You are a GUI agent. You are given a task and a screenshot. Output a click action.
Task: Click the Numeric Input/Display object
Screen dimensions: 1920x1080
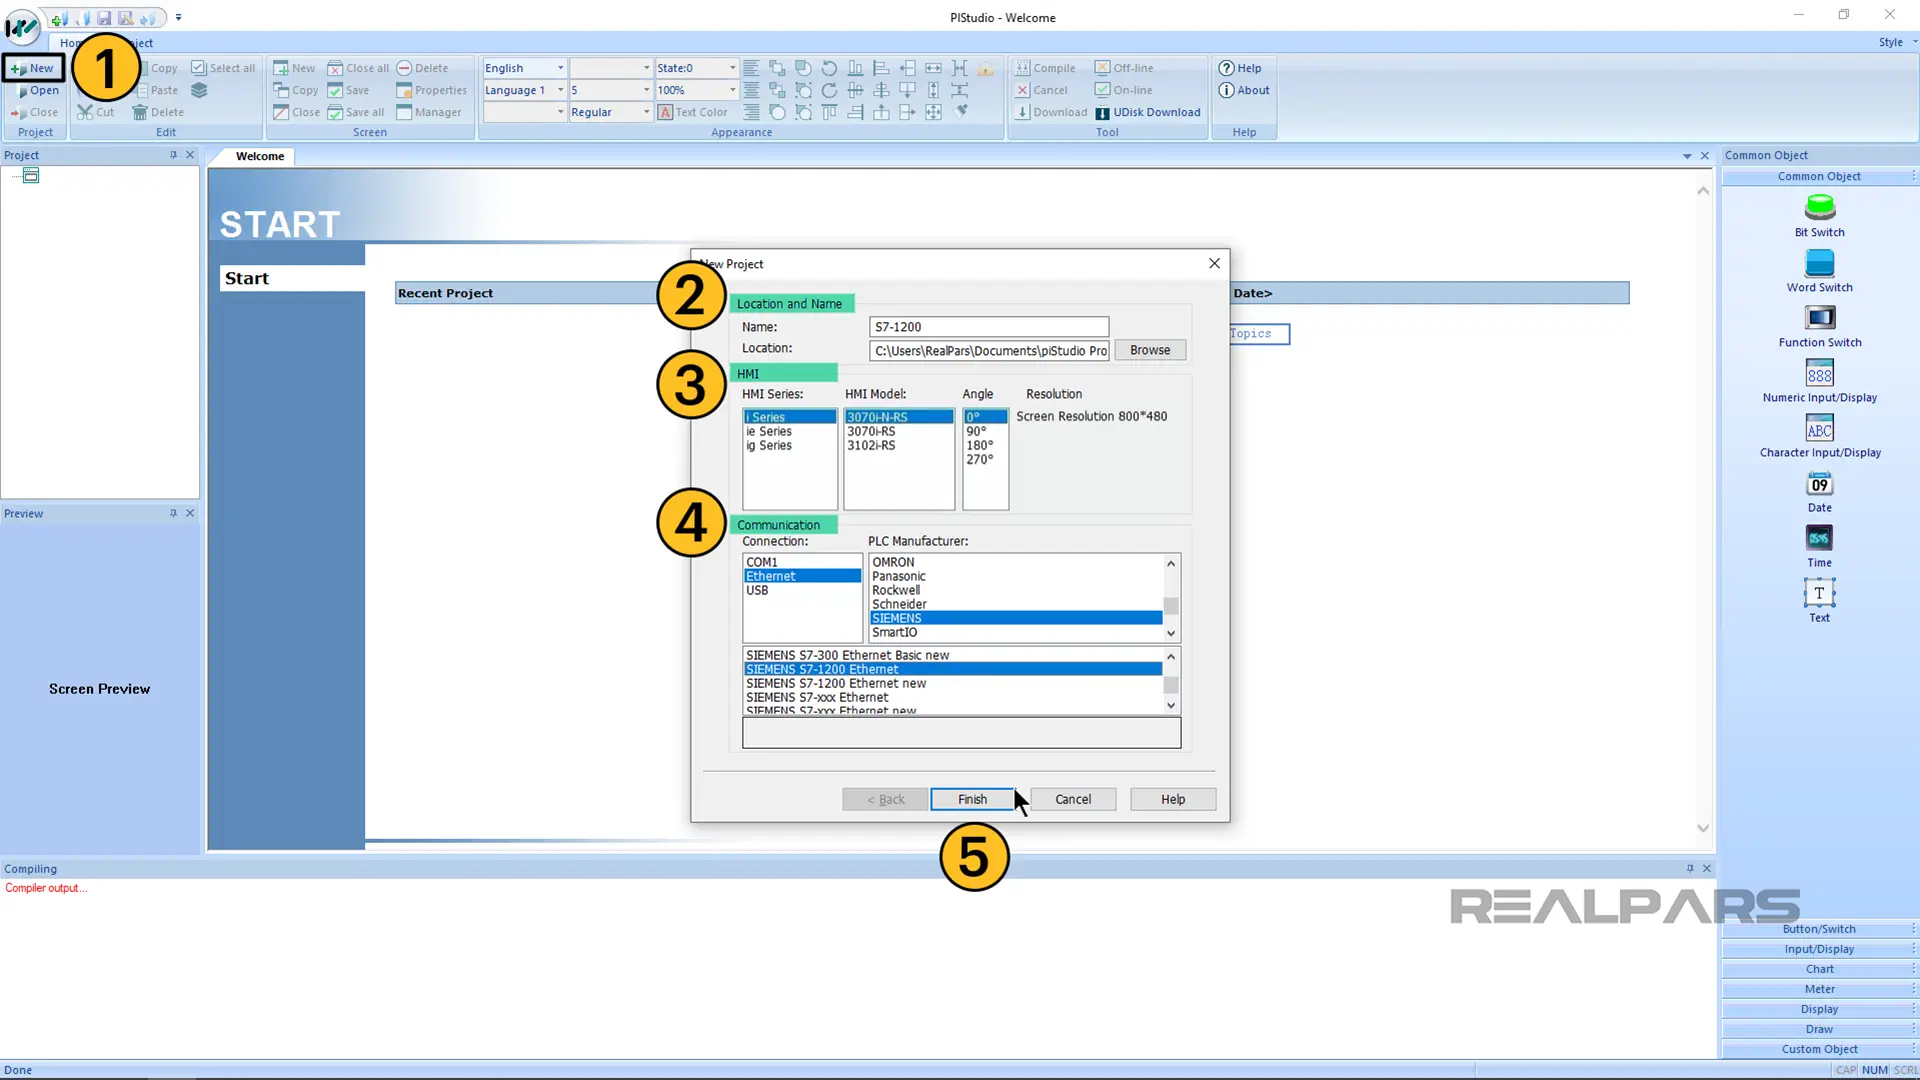[x=1819, y=381]
